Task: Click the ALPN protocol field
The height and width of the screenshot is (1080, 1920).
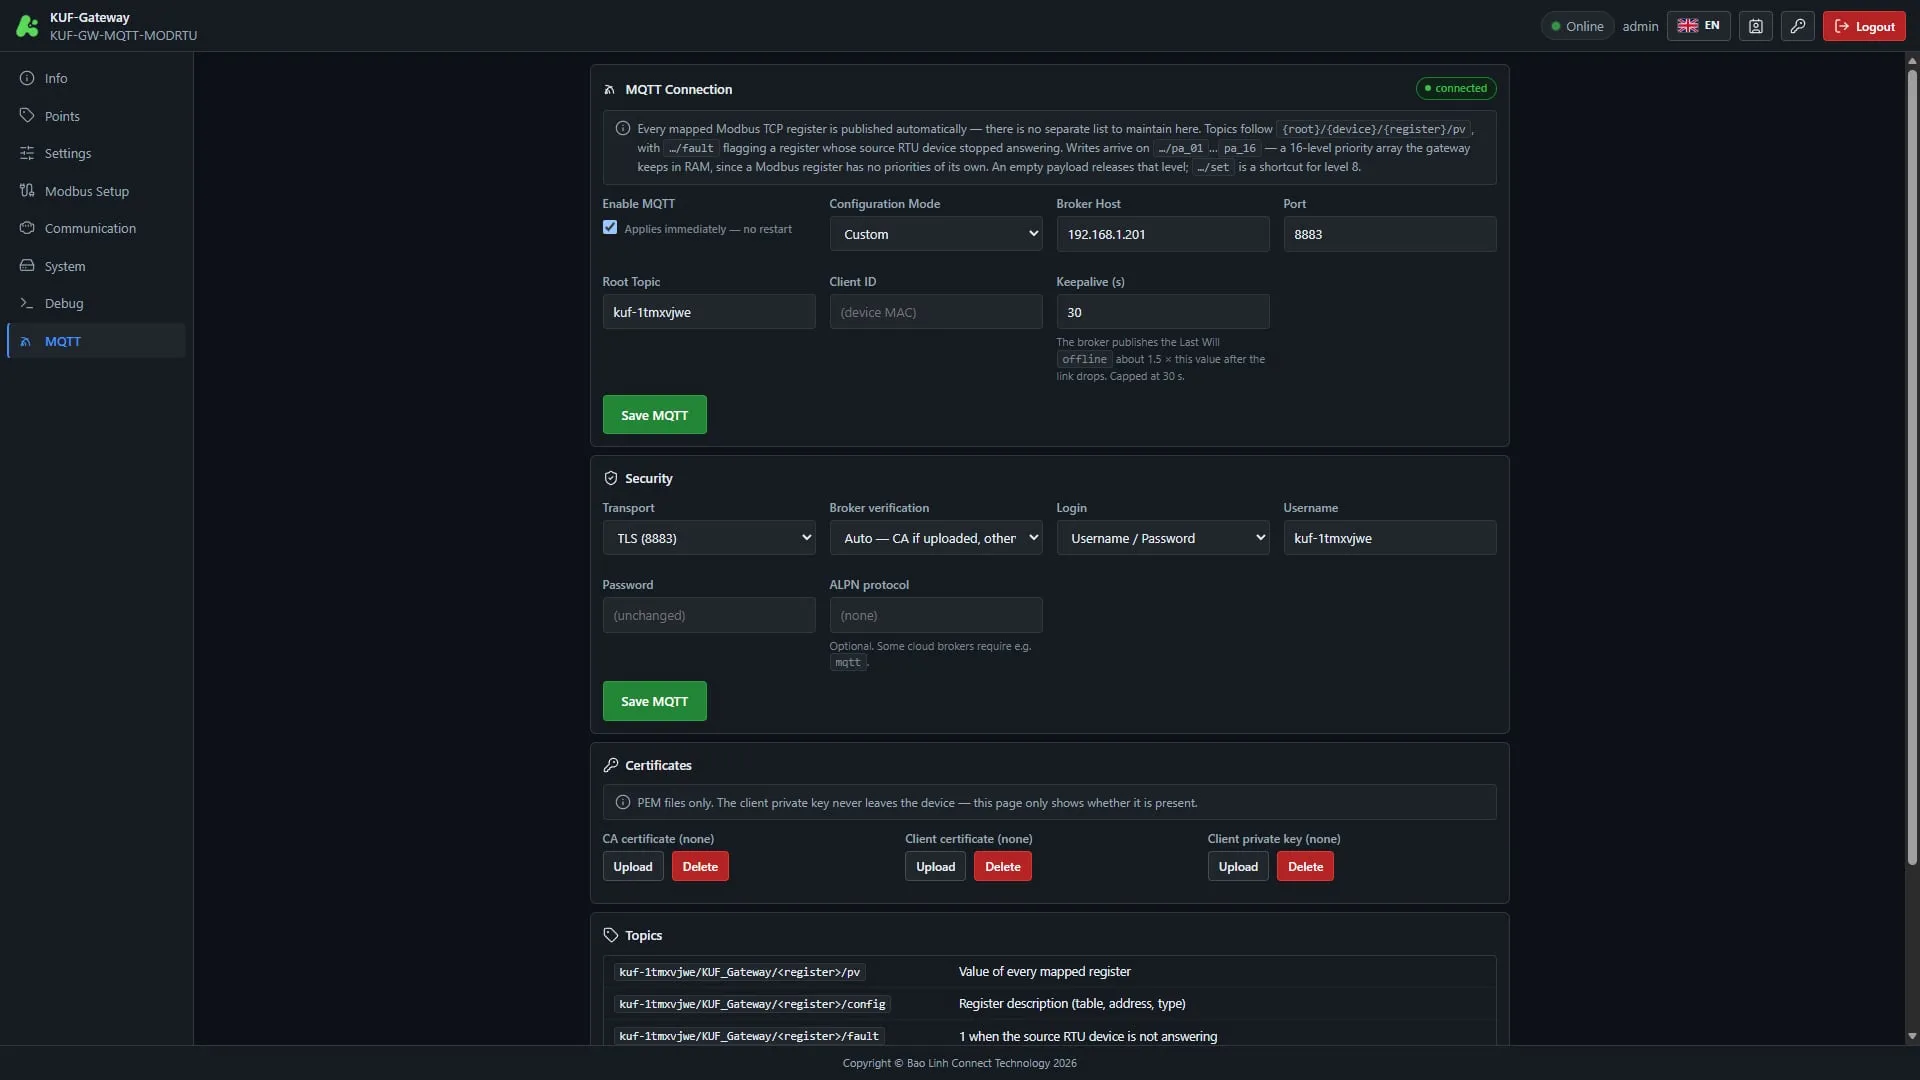Action: coord(936,615)
